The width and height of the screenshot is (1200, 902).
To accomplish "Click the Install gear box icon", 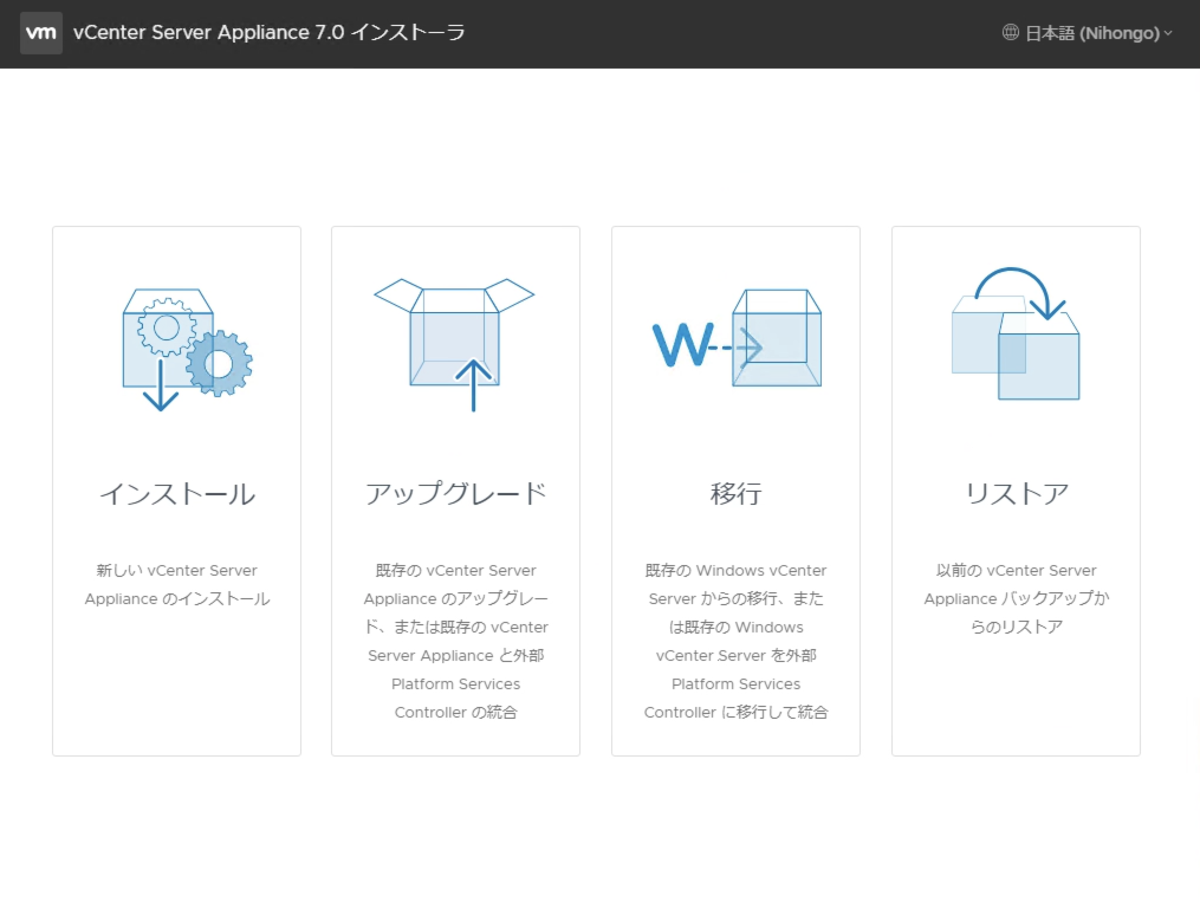I will pos(187,349).
